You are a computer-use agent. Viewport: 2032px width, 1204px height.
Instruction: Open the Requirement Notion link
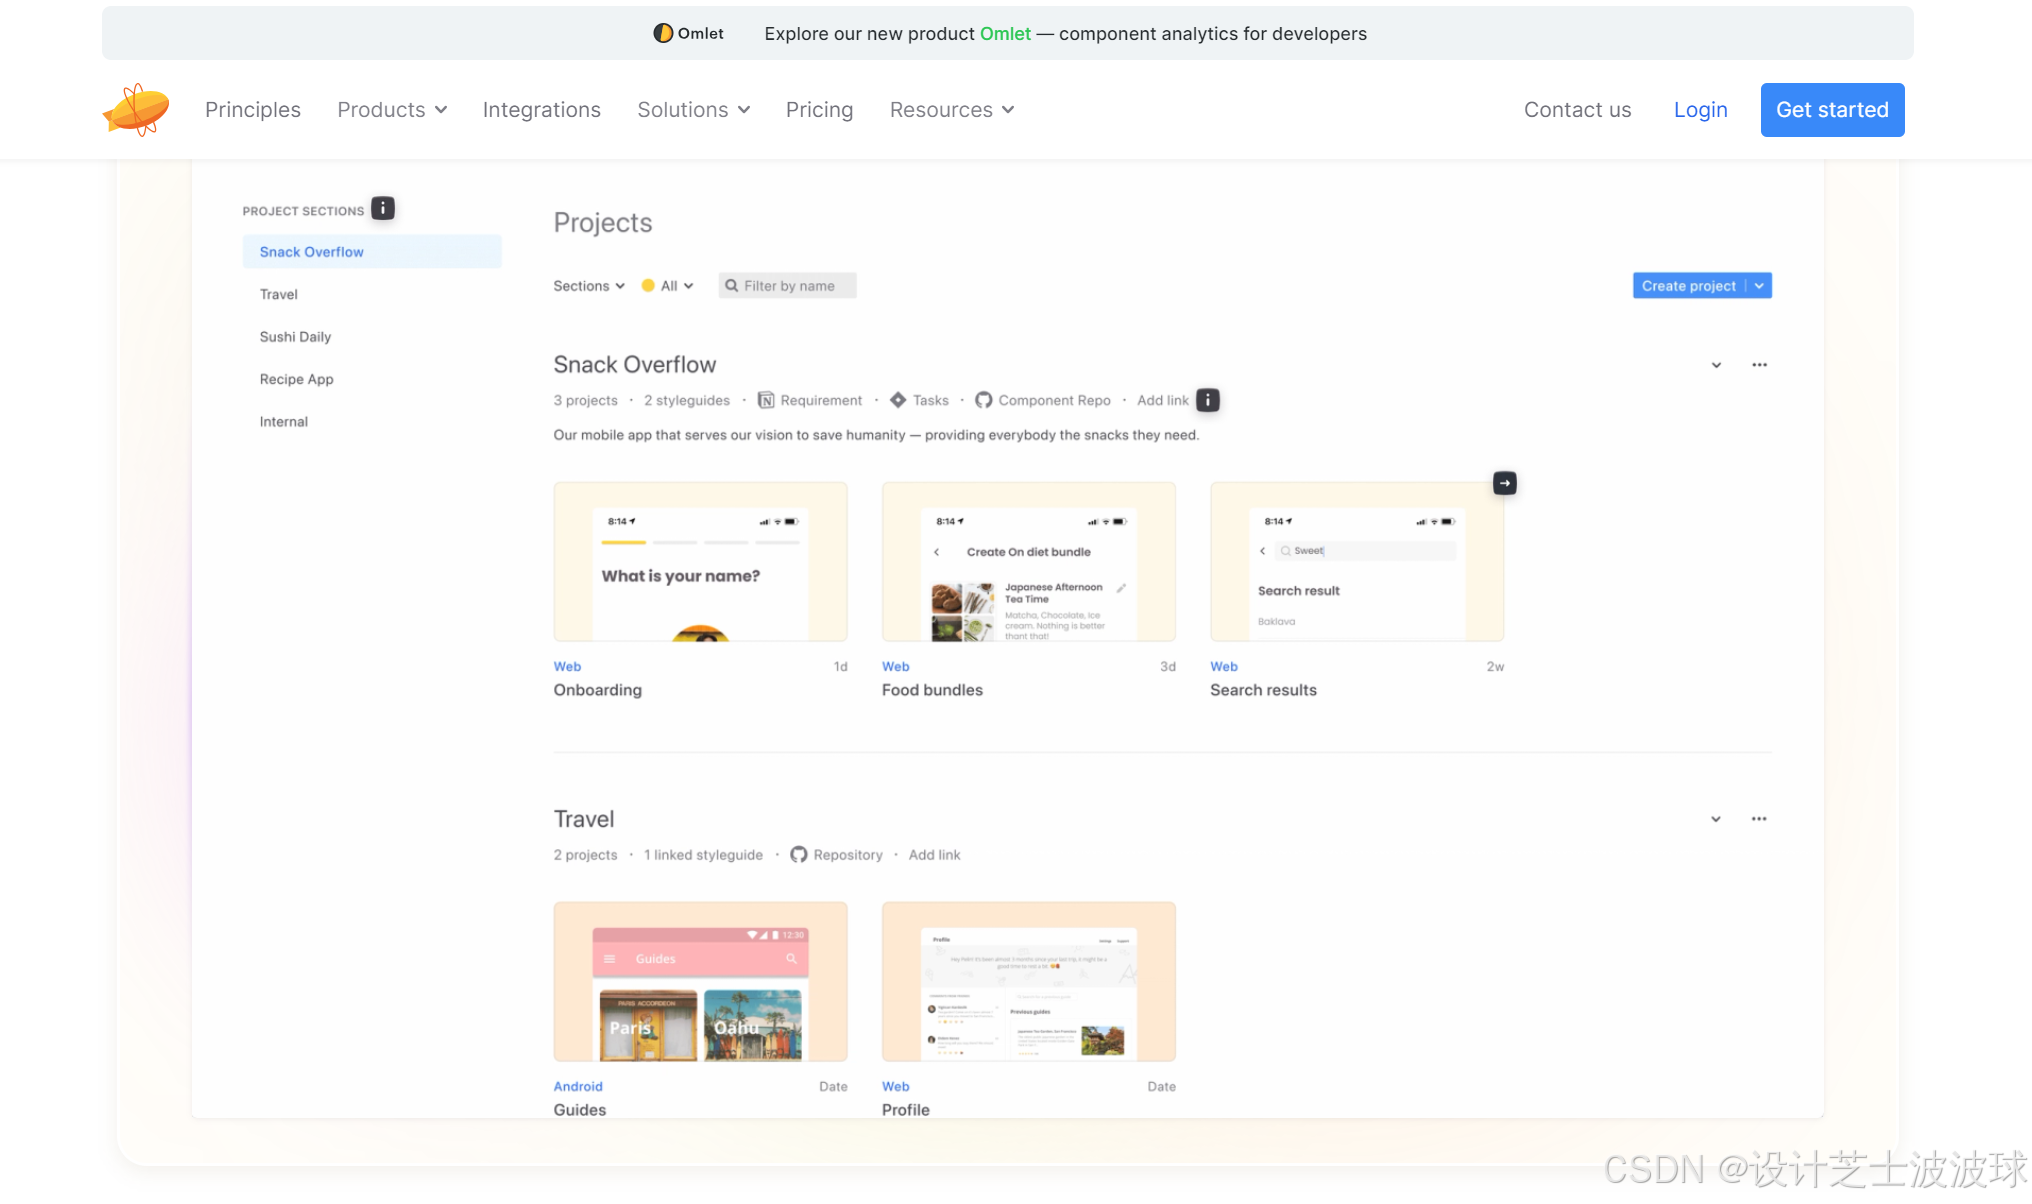click(x=810, y=400)
